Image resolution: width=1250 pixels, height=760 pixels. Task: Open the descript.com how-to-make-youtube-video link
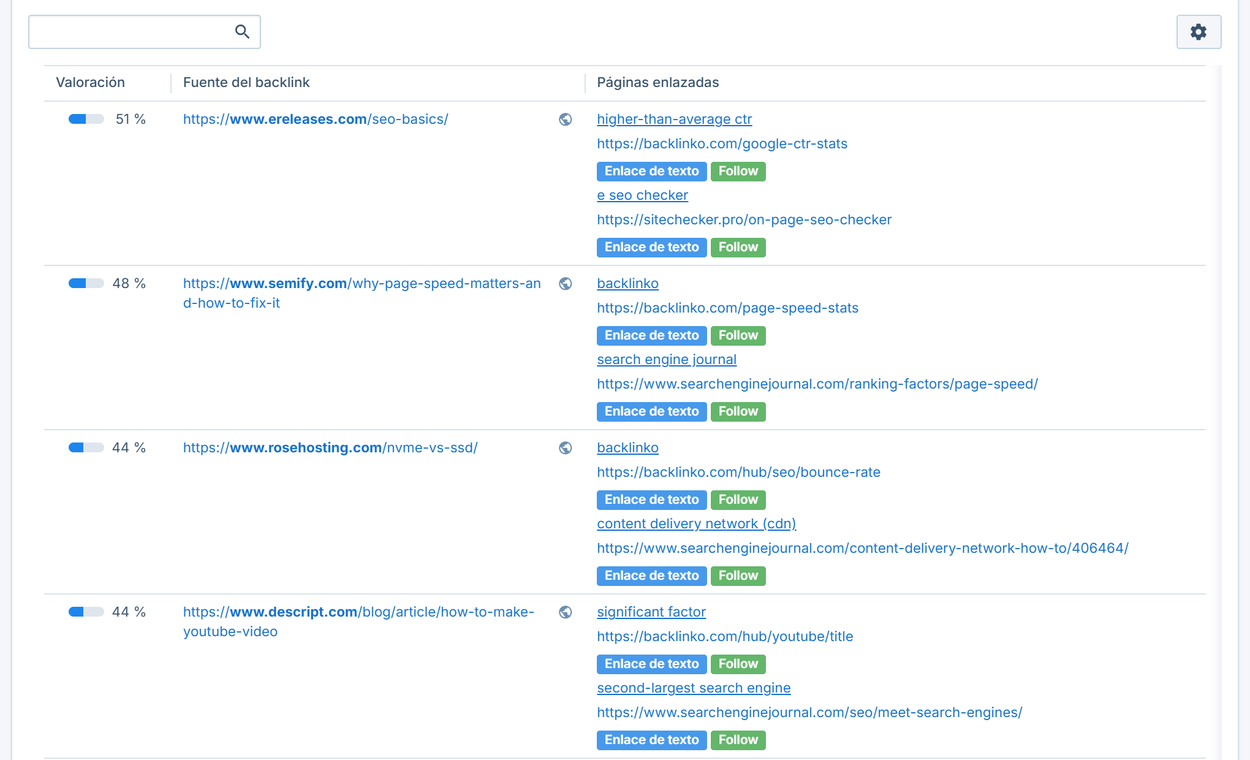point(359,621)
